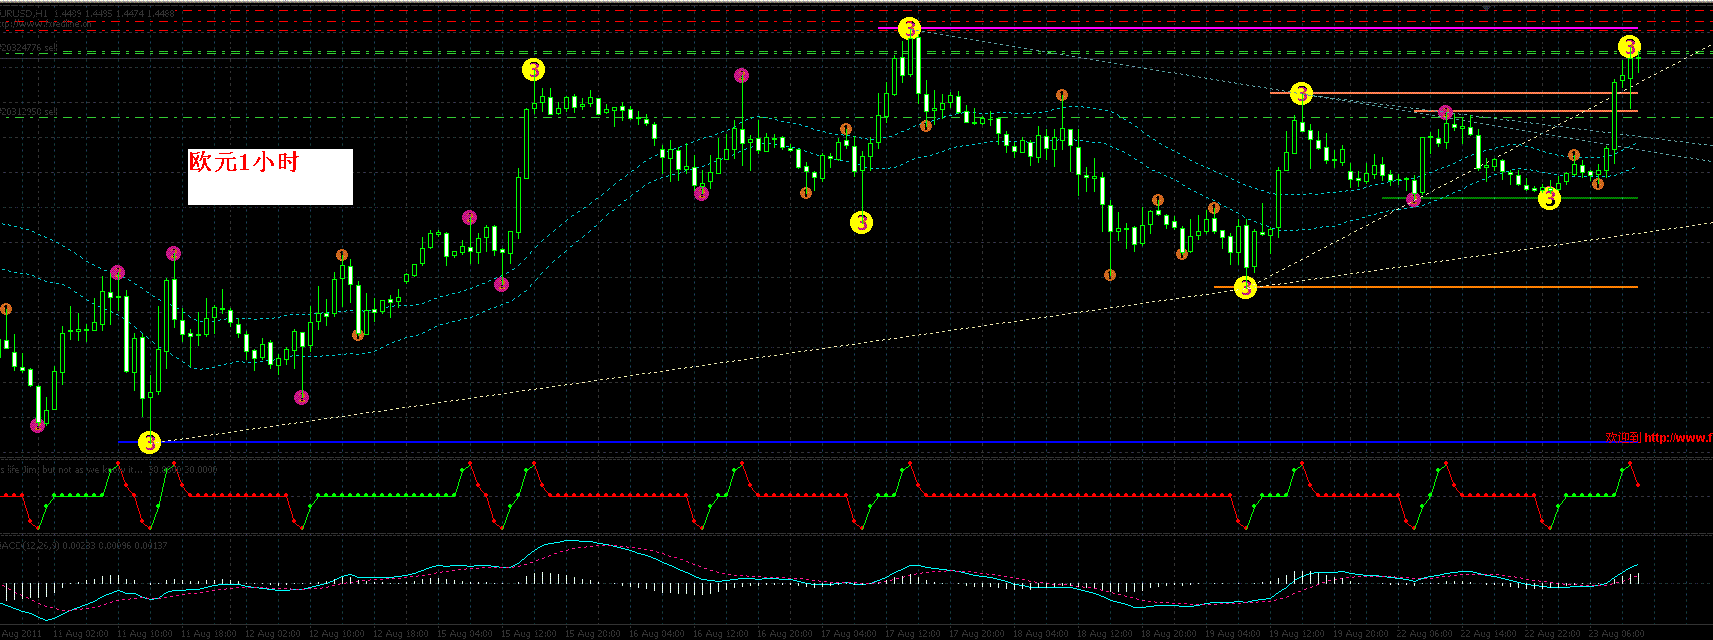Open the 欢迎到 http://www link
Image resolution: width=1713 pixels, height=640 pixels.
(1659, 437)
